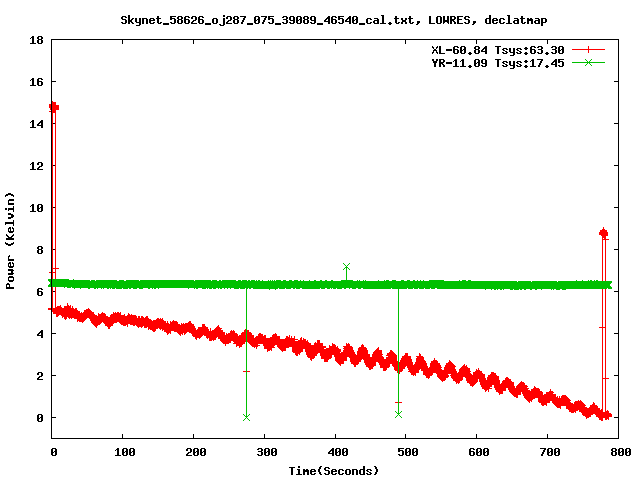640x480 pixels.
Task: Click the x-axis tick label 300
Action: click(267, 452)
